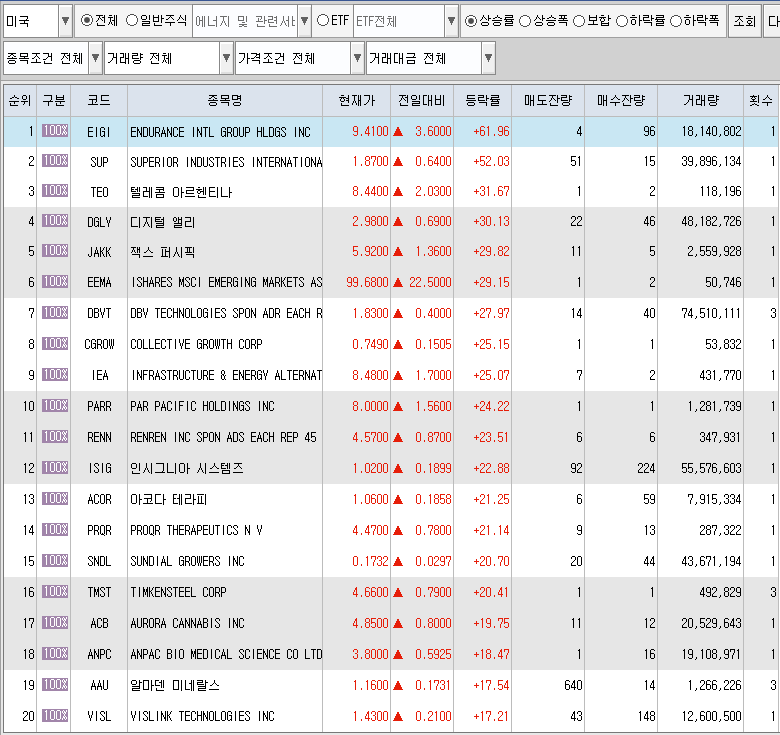
Task: Click the 100% badge in EEMA row
Action: 55,281
